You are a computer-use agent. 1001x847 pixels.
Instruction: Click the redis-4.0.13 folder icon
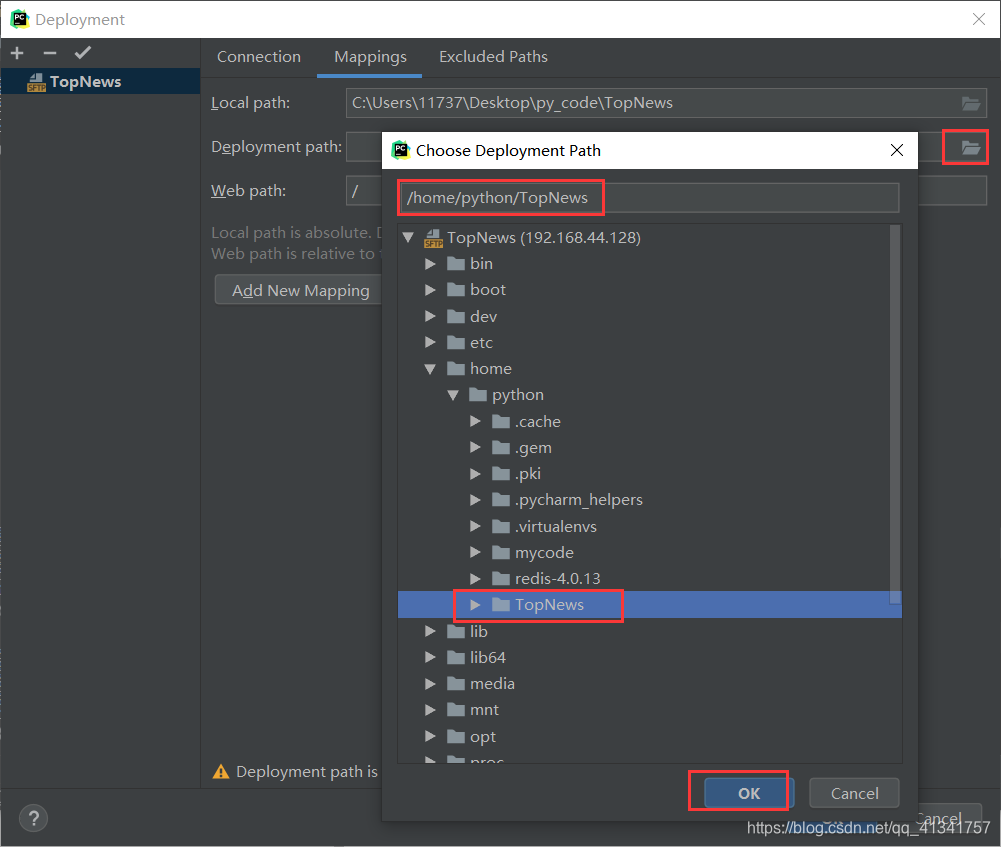click(501, 579)
